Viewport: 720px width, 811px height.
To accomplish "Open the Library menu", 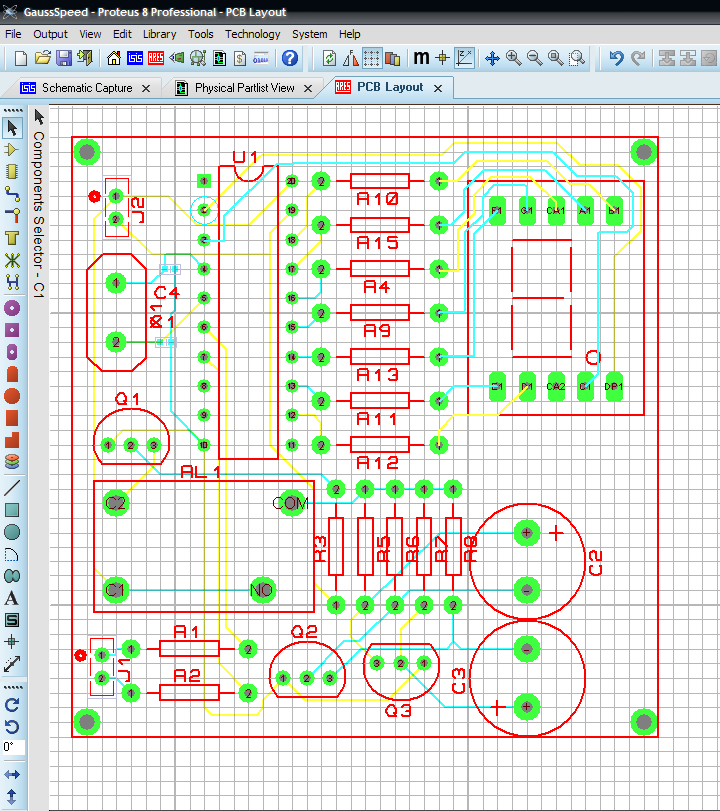I will point(159,34).
